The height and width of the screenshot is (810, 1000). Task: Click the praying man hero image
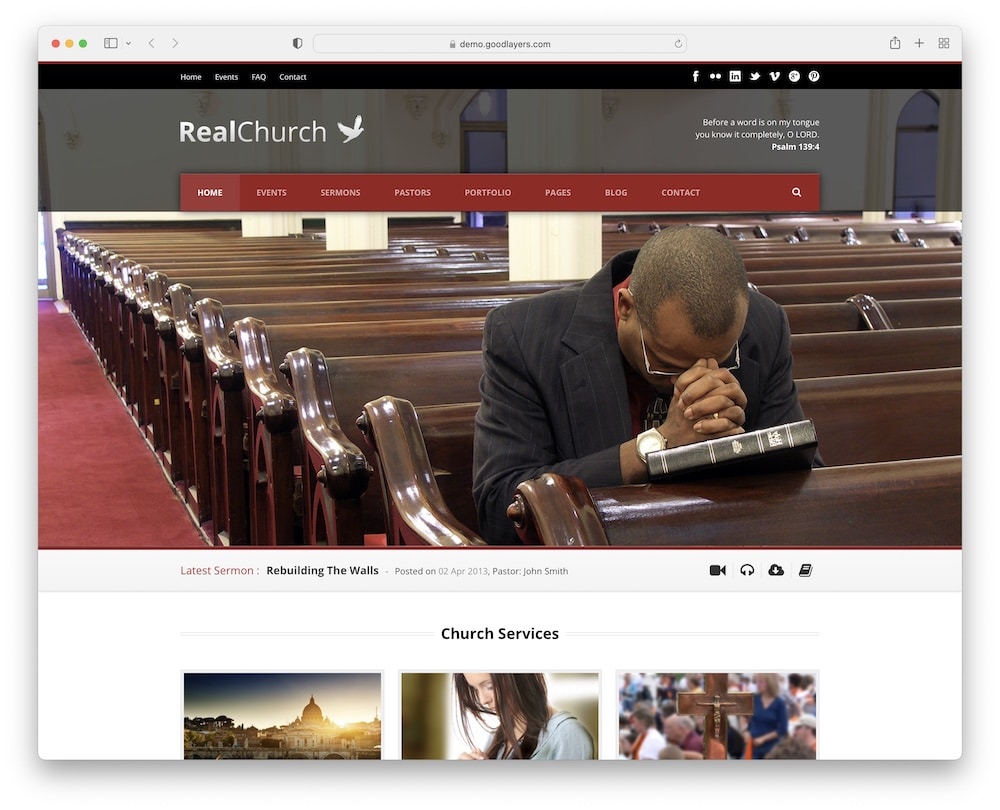point(500,379)
